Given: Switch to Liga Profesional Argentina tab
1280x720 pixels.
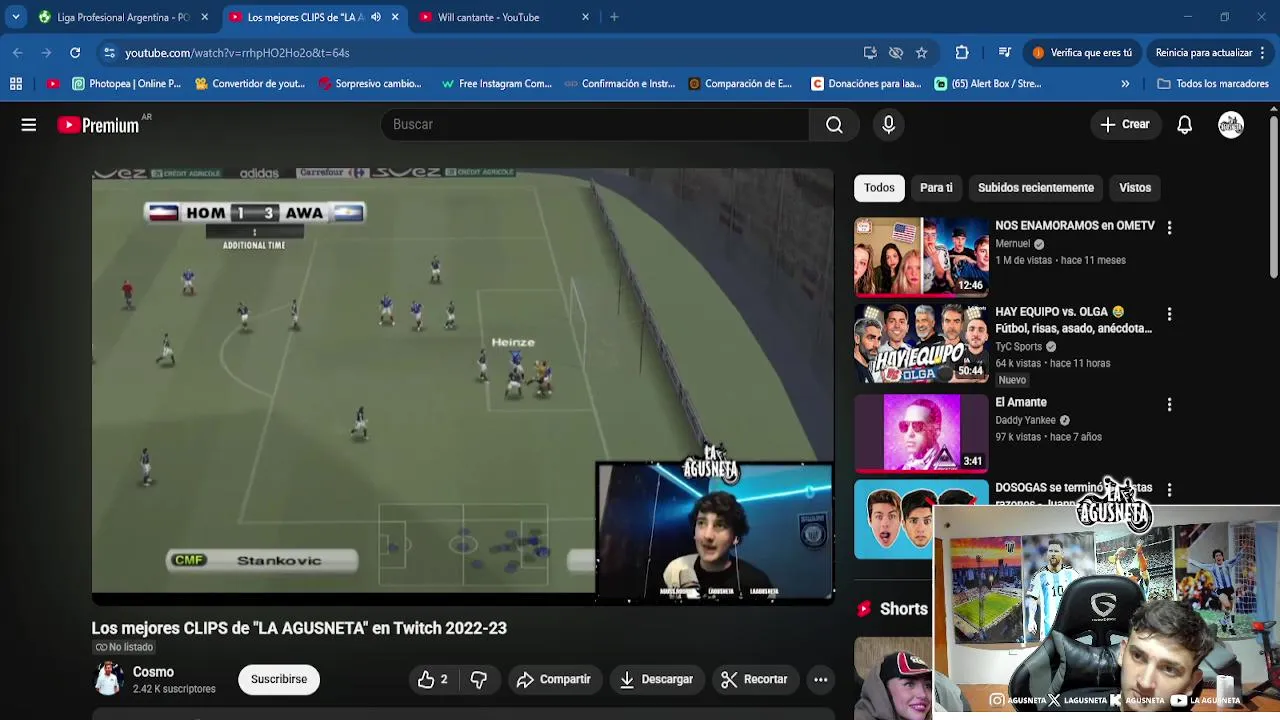Looking at the screenshot, I should click(124, 17).
